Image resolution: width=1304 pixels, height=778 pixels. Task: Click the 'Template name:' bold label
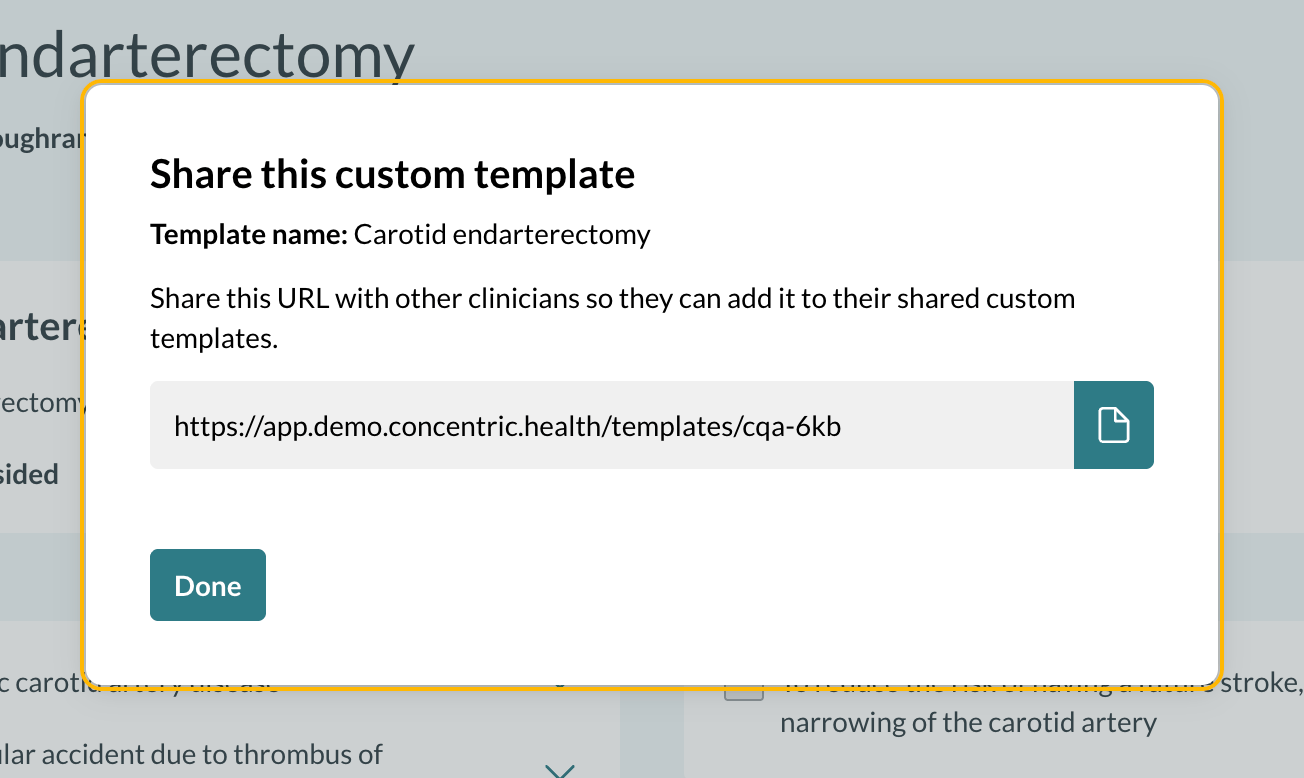pos(249,235)
